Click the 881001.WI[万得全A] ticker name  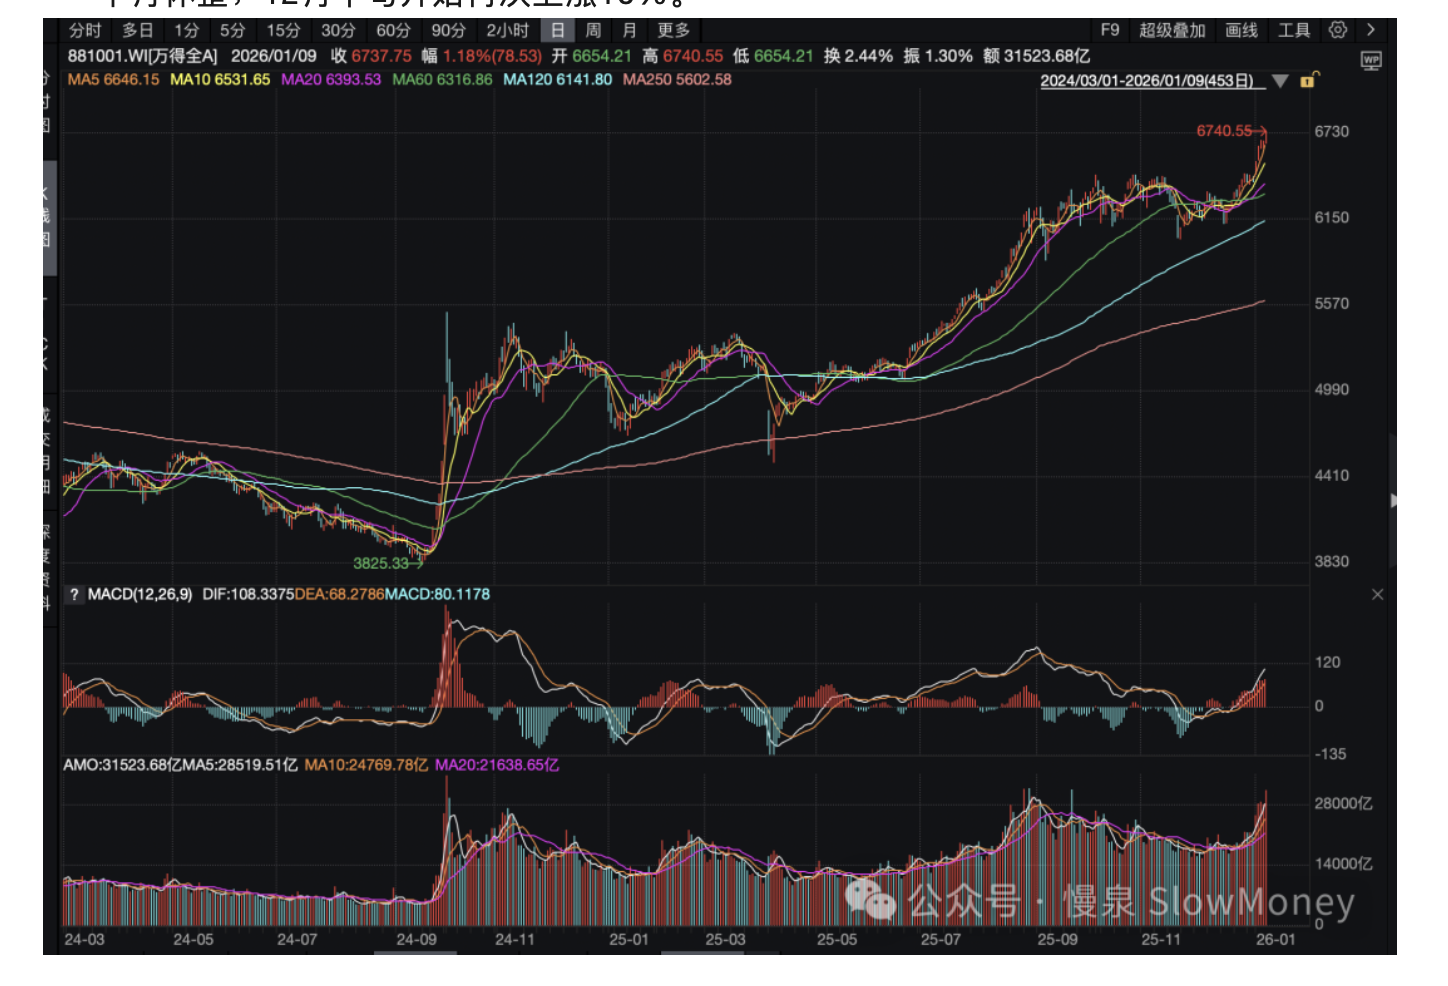[x=142, y=56]
